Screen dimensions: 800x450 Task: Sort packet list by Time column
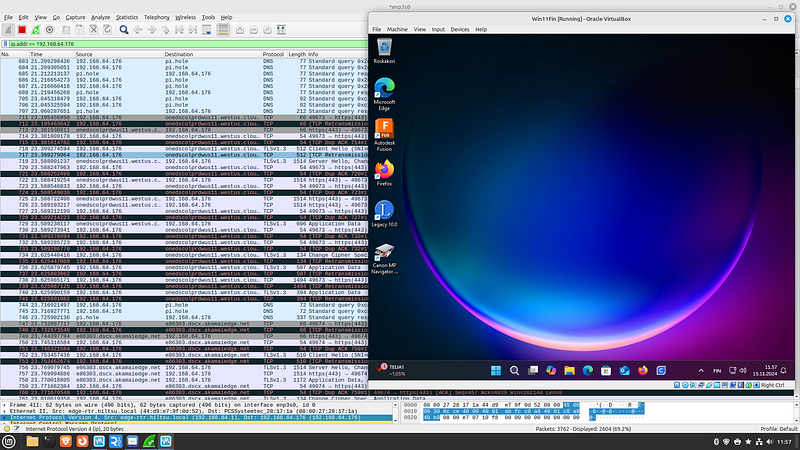51,54
